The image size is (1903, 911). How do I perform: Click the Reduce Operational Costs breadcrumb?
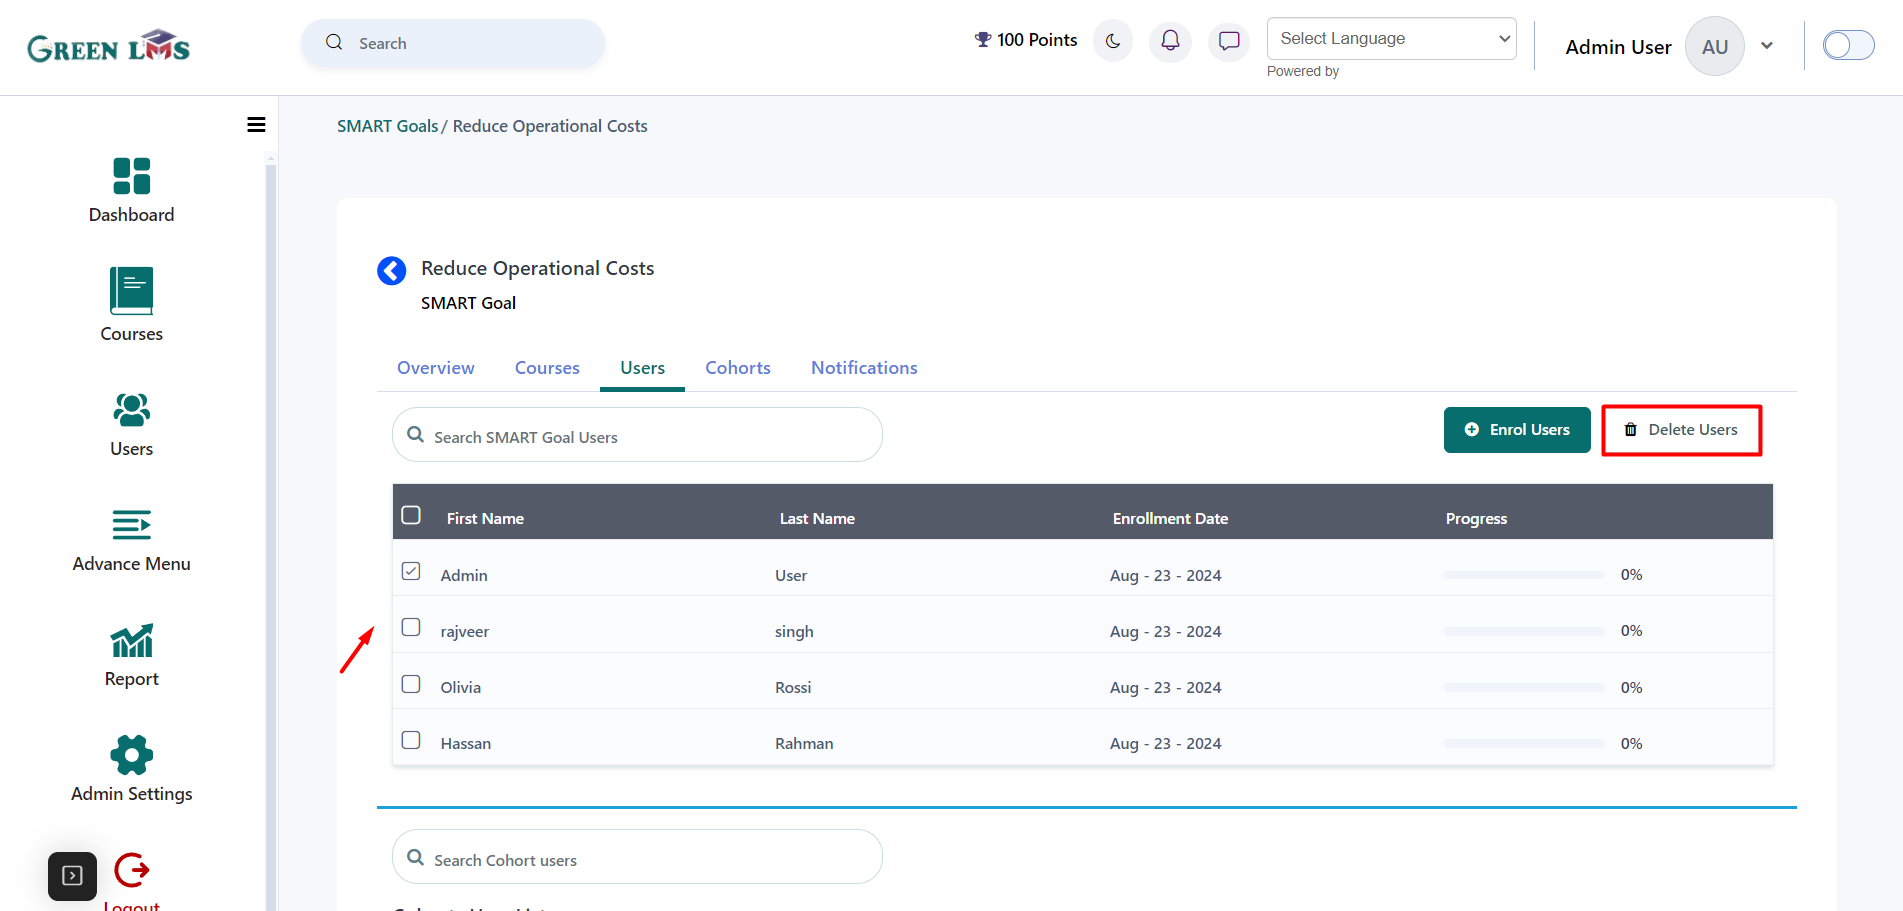(x=550, y=126)
